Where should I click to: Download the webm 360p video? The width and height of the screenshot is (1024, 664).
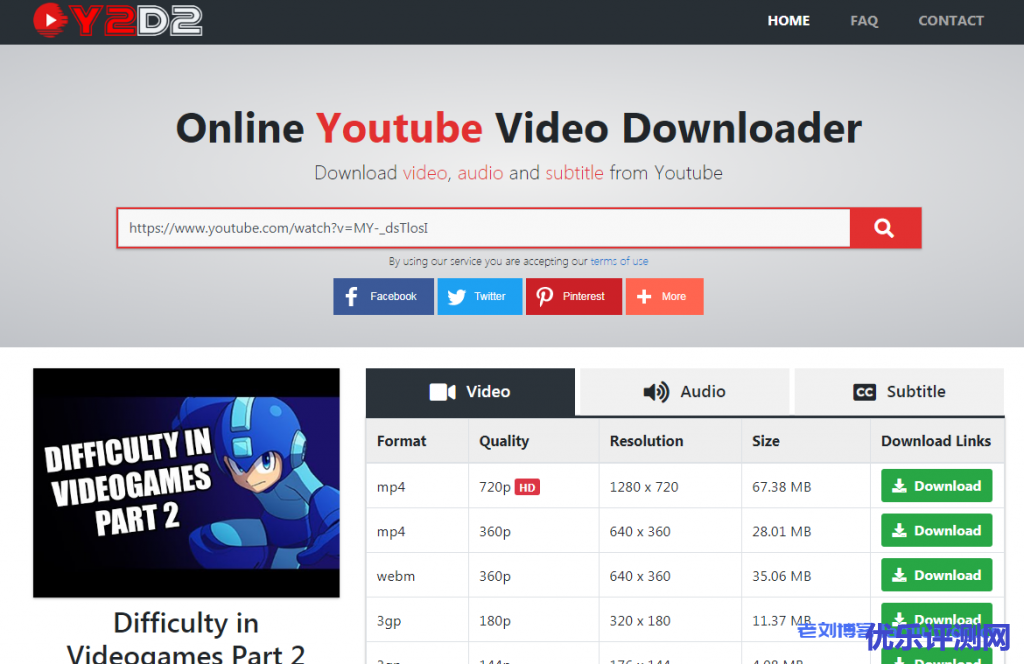pyautogui.click(x=936, y=575)
